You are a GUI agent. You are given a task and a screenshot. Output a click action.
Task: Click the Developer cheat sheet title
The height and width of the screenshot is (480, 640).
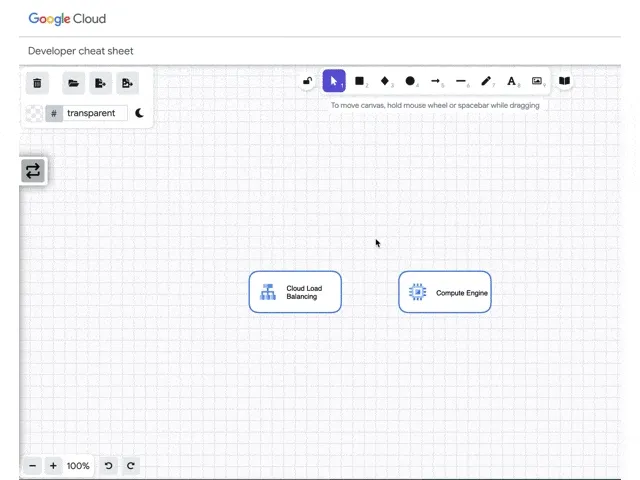(80, 51)
